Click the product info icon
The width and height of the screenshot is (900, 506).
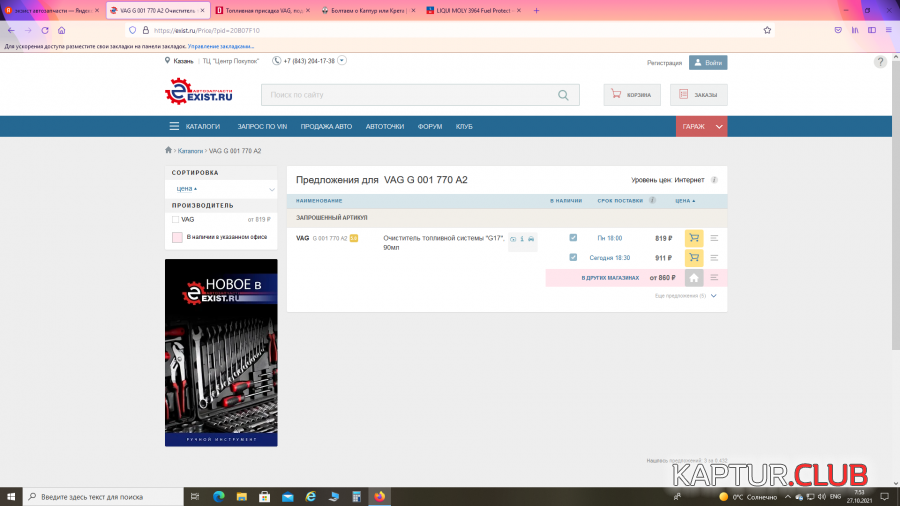pos(522,239)
